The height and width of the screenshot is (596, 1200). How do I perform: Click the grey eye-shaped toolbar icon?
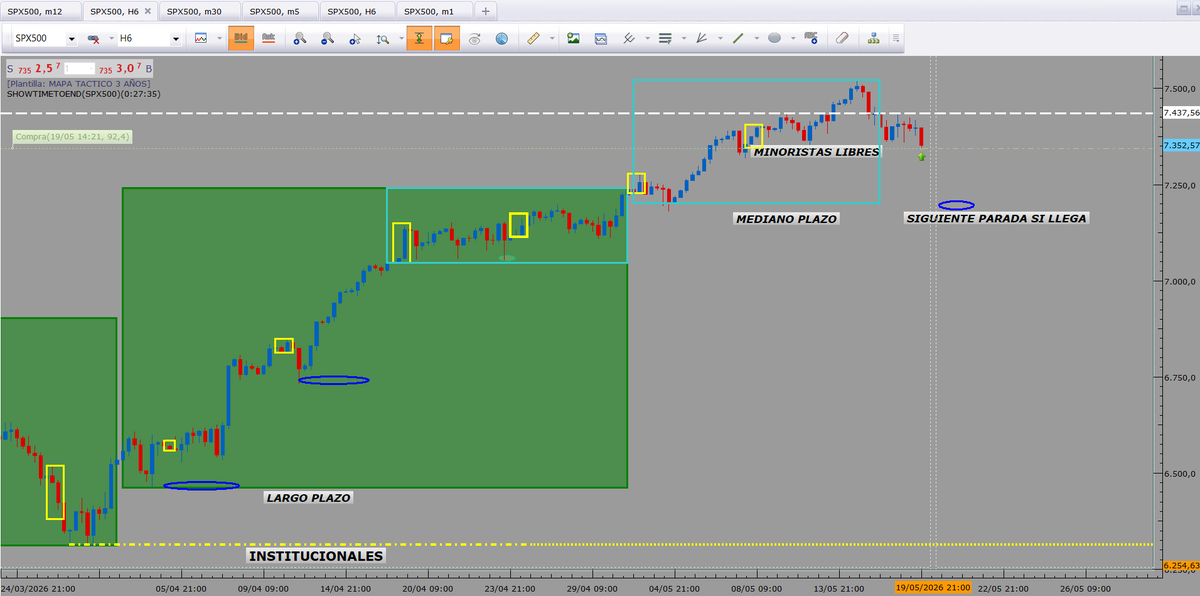click(x=474, y=39)
